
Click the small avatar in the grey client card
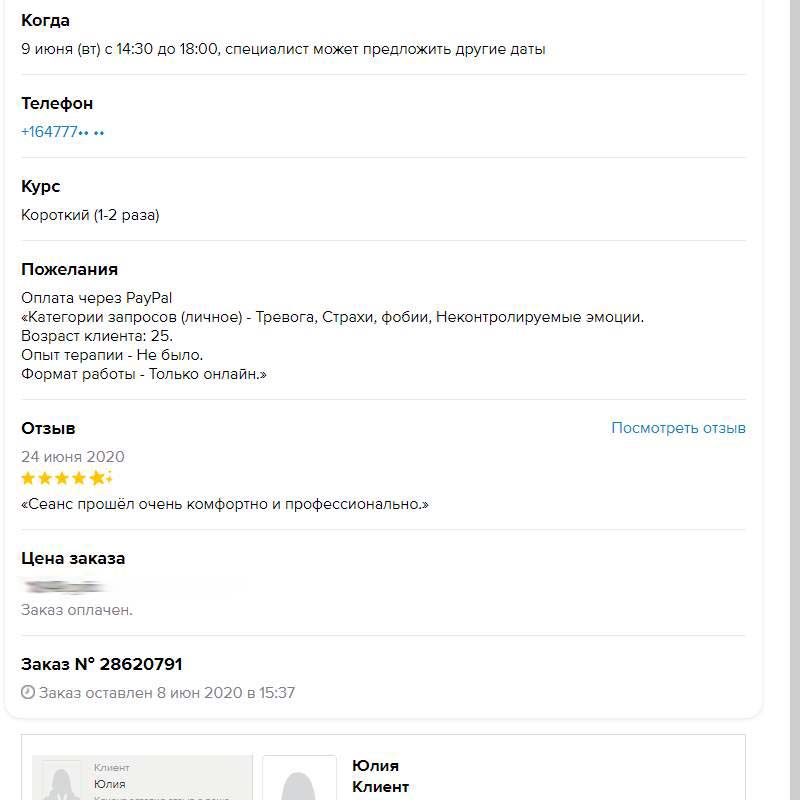(60, 782)
